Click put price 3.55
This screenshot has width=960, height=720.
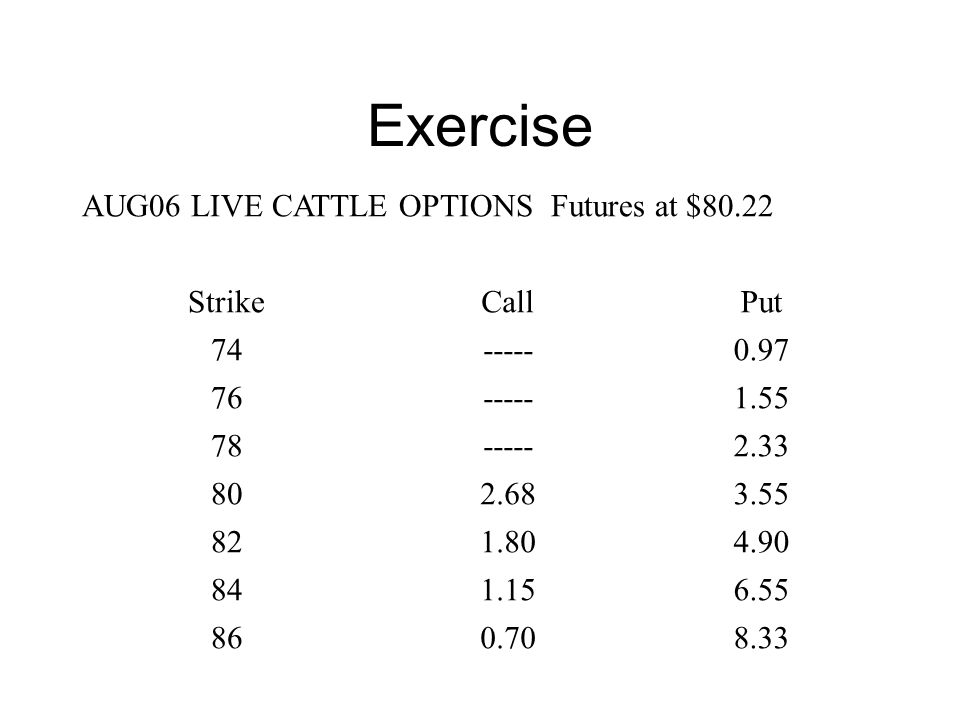(761, 494)
